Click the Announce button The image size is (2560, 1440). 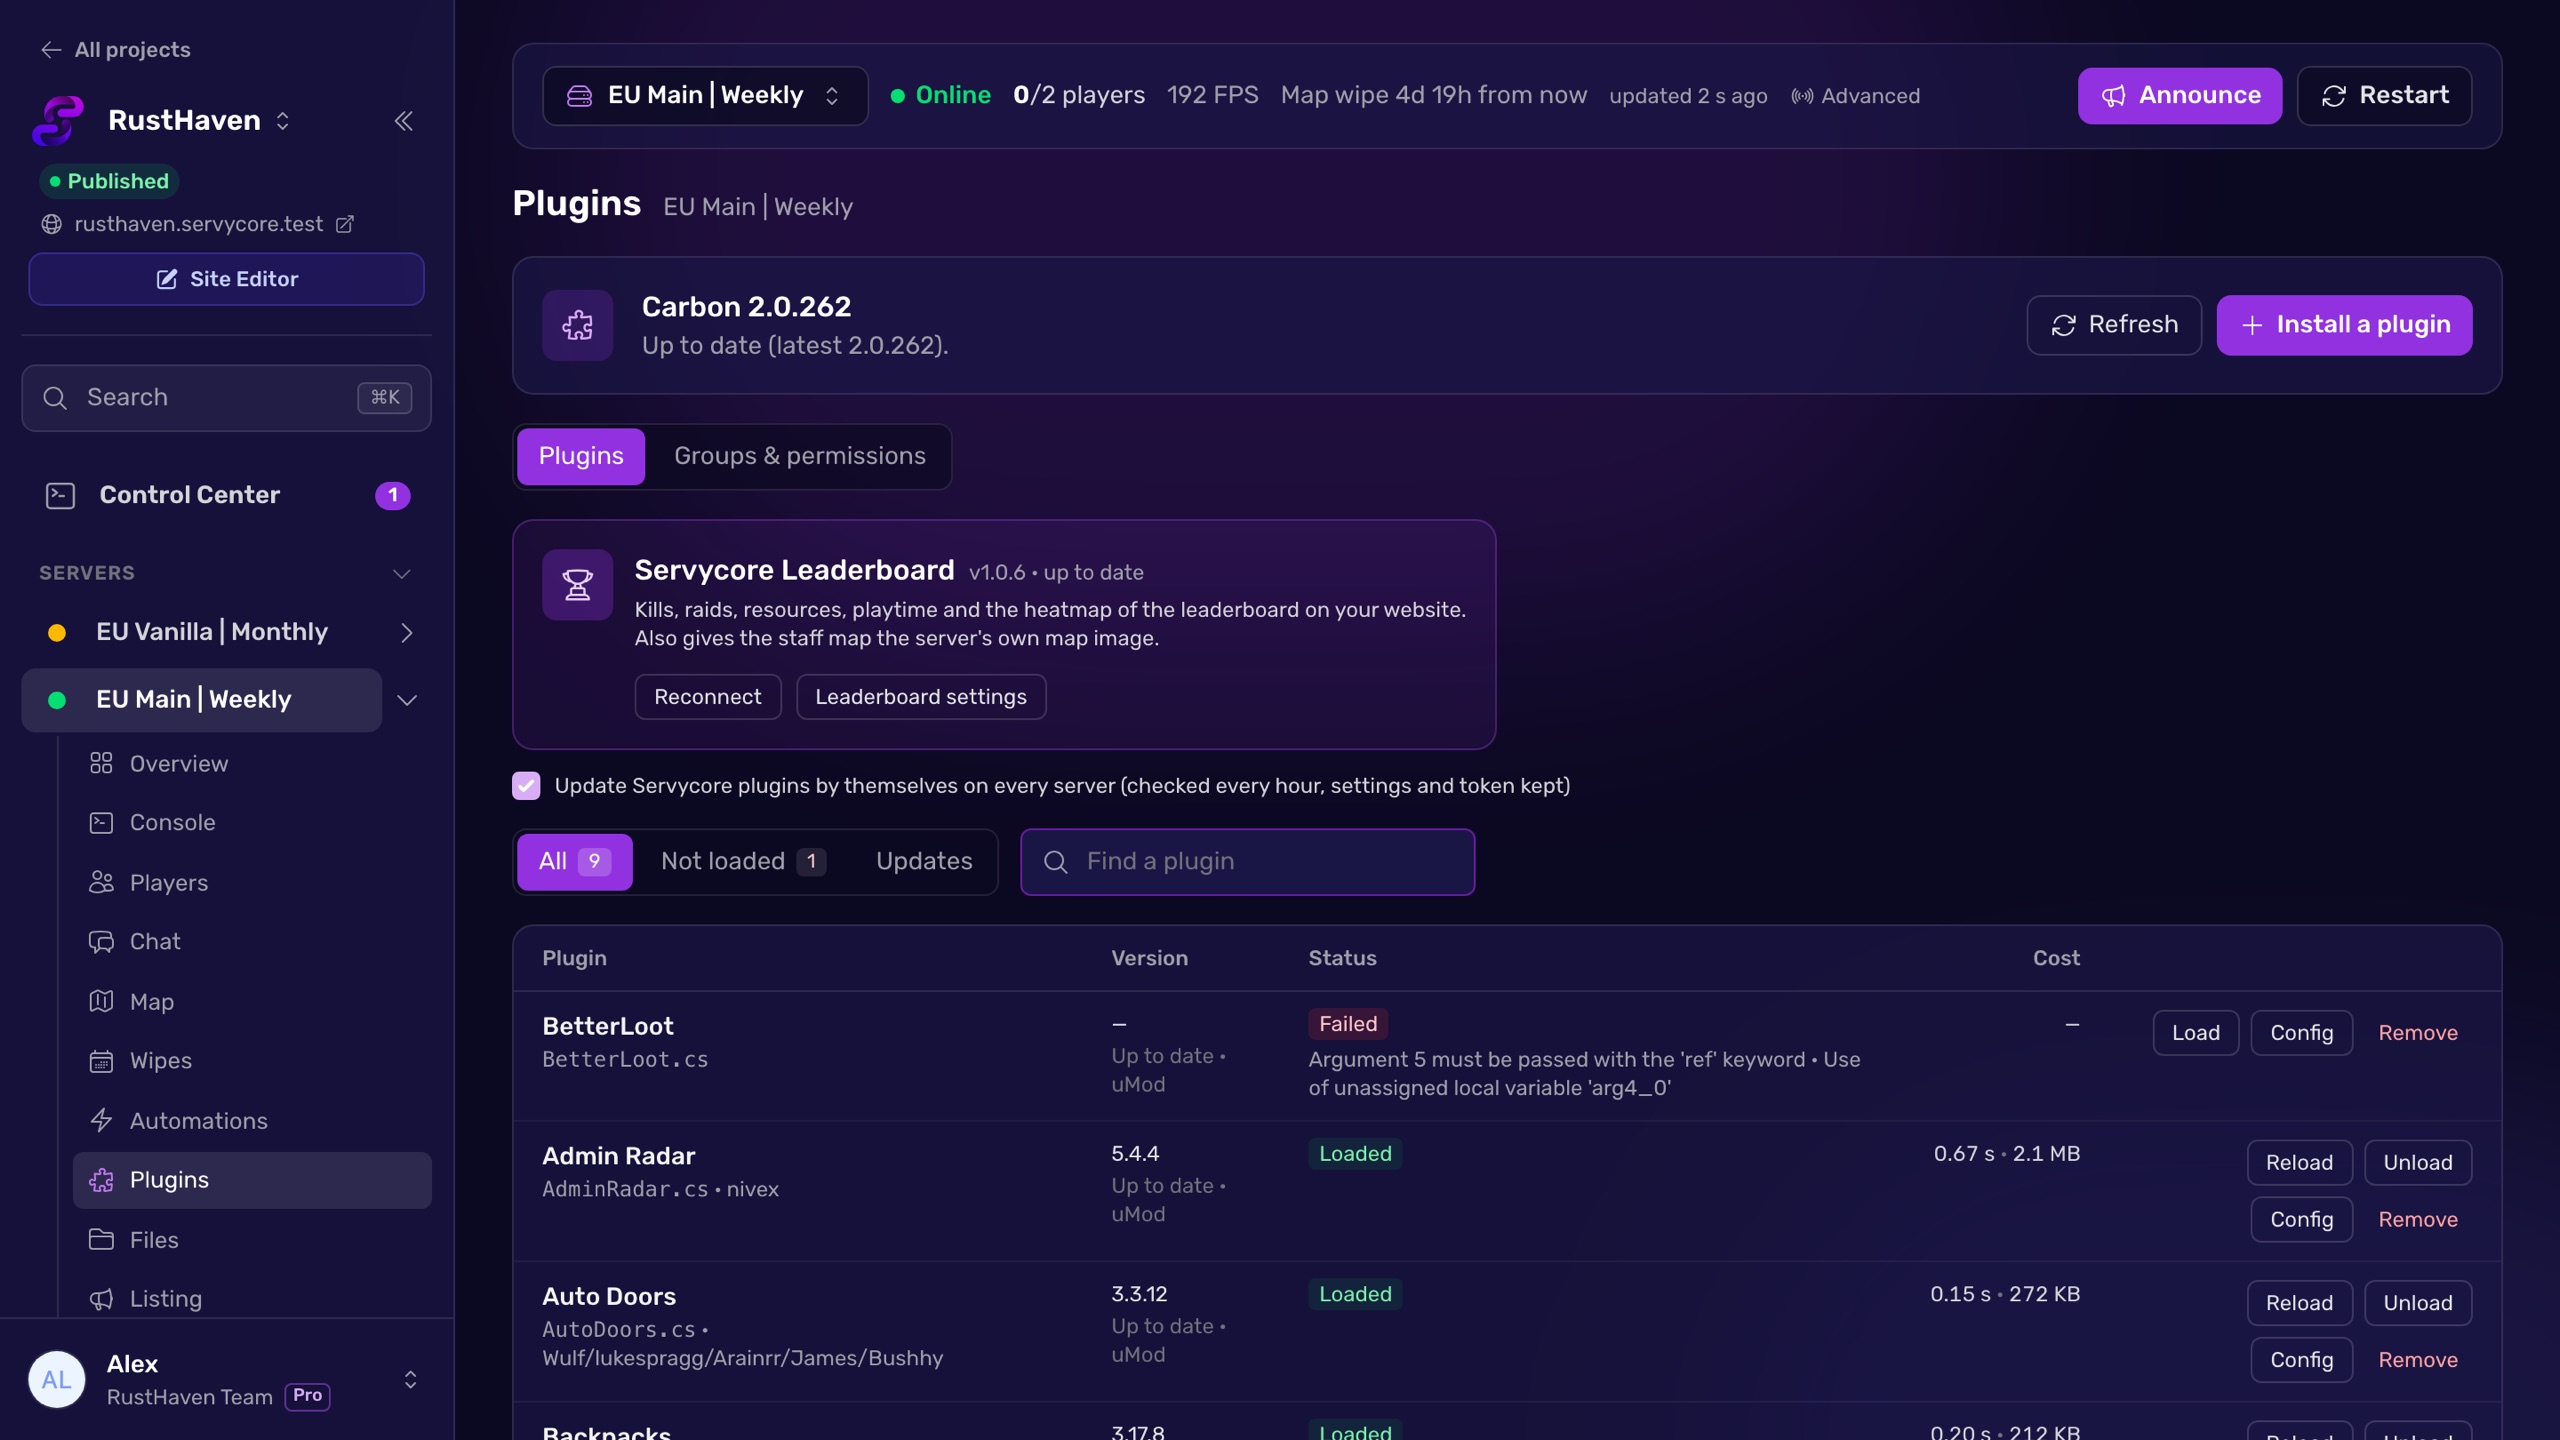[x=2179, y=96]
